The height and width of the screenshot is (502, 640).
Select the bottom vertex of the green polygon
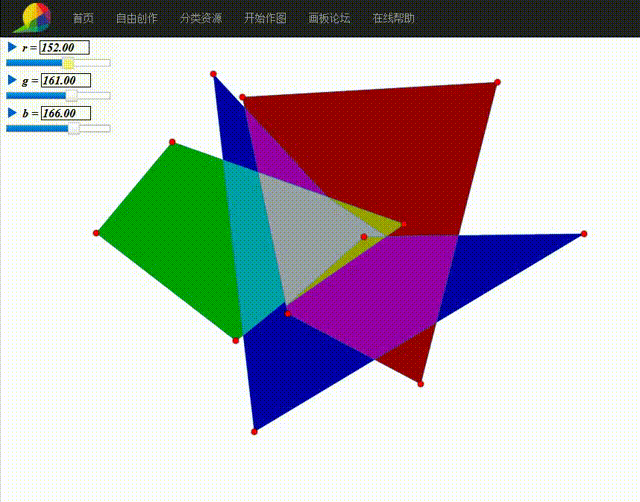click(x=236, y=340)
